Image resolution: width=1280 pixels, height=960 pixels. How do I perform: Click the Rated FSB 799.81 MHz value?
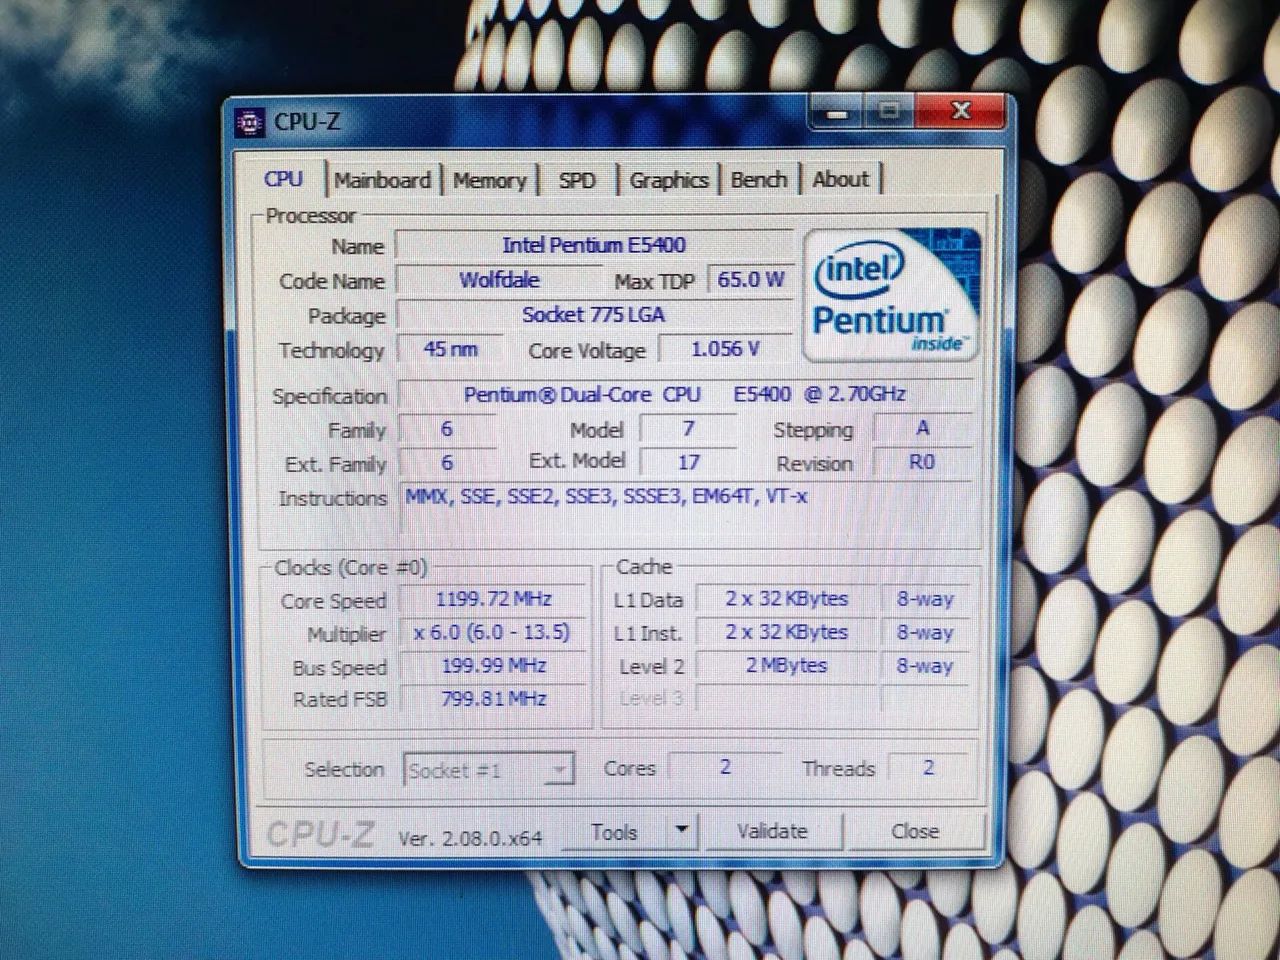coord(493,699)
